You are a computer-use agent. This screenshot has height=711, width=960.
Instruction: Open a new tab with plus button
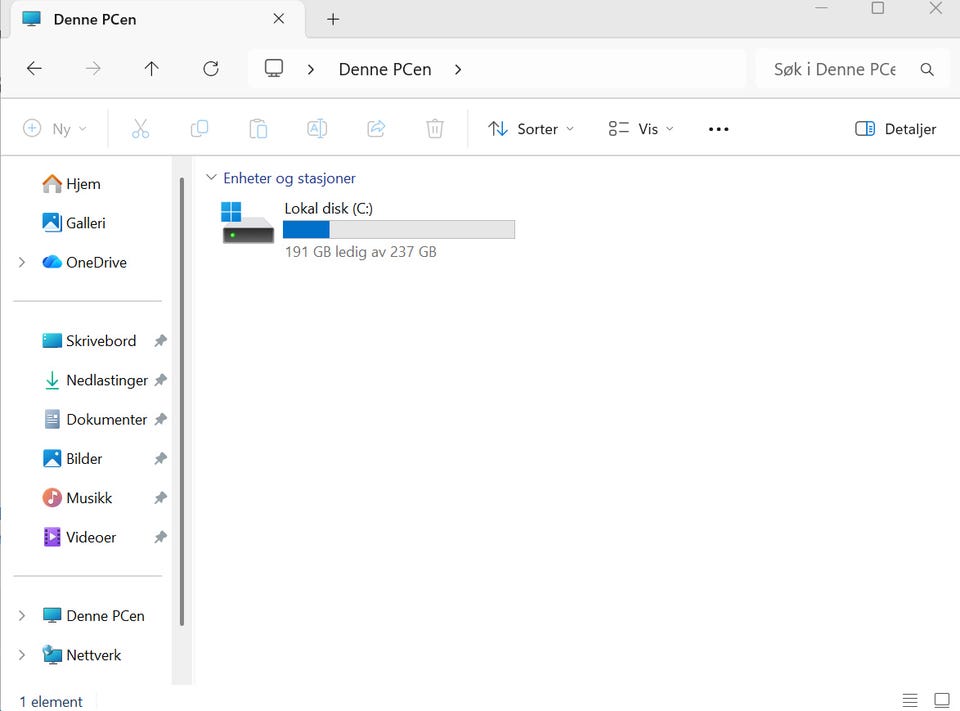[333, 19]
